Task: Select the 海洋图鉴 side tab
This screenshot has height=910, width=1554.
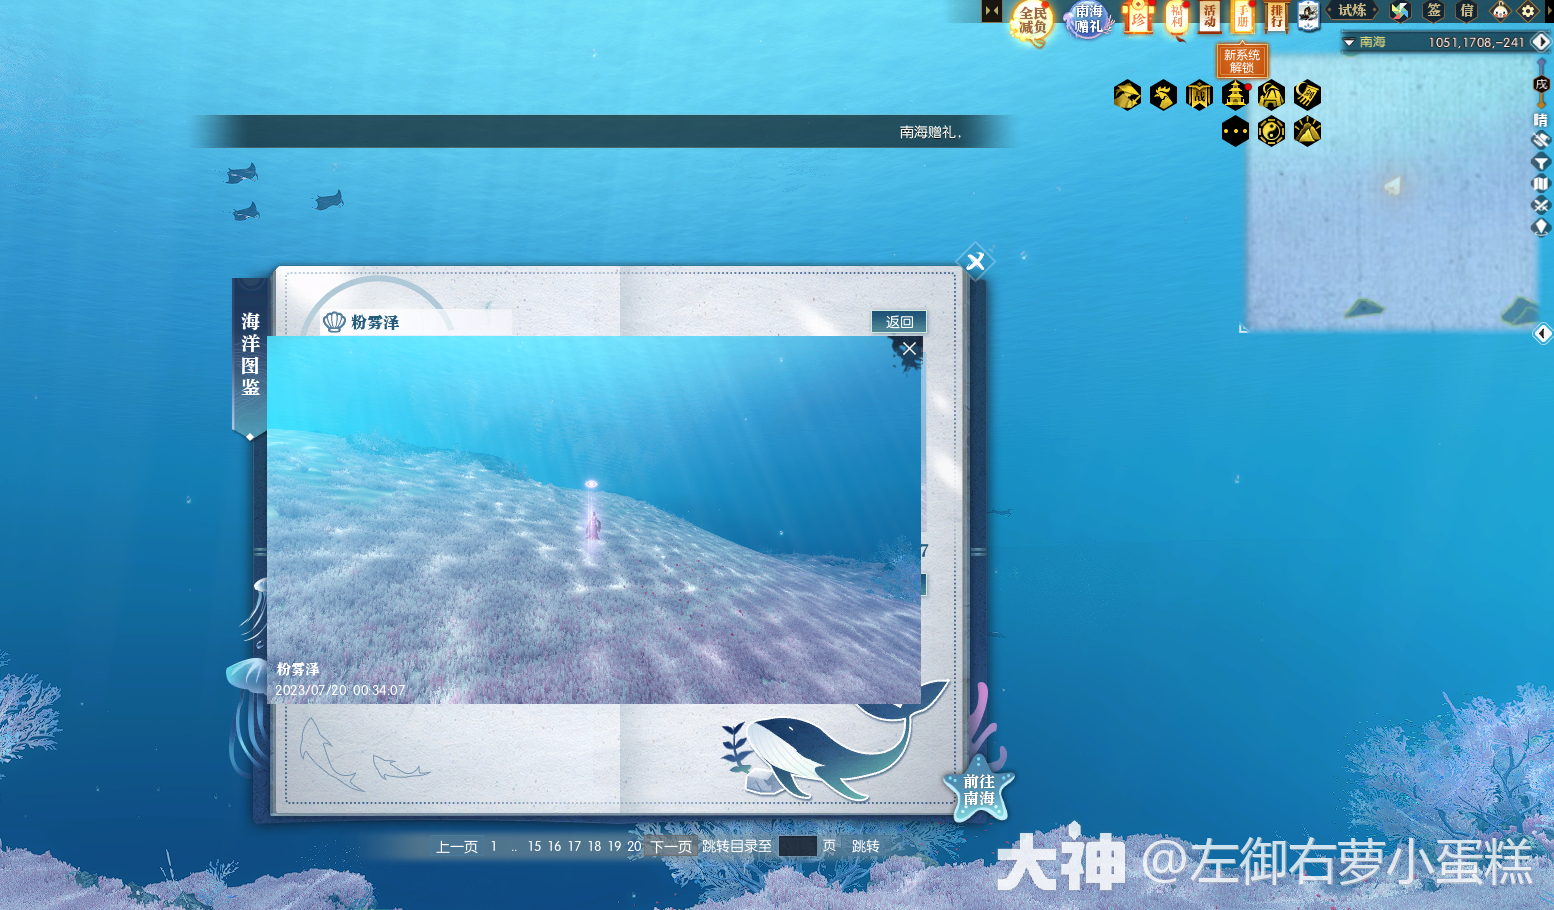Action: point(250,355)
